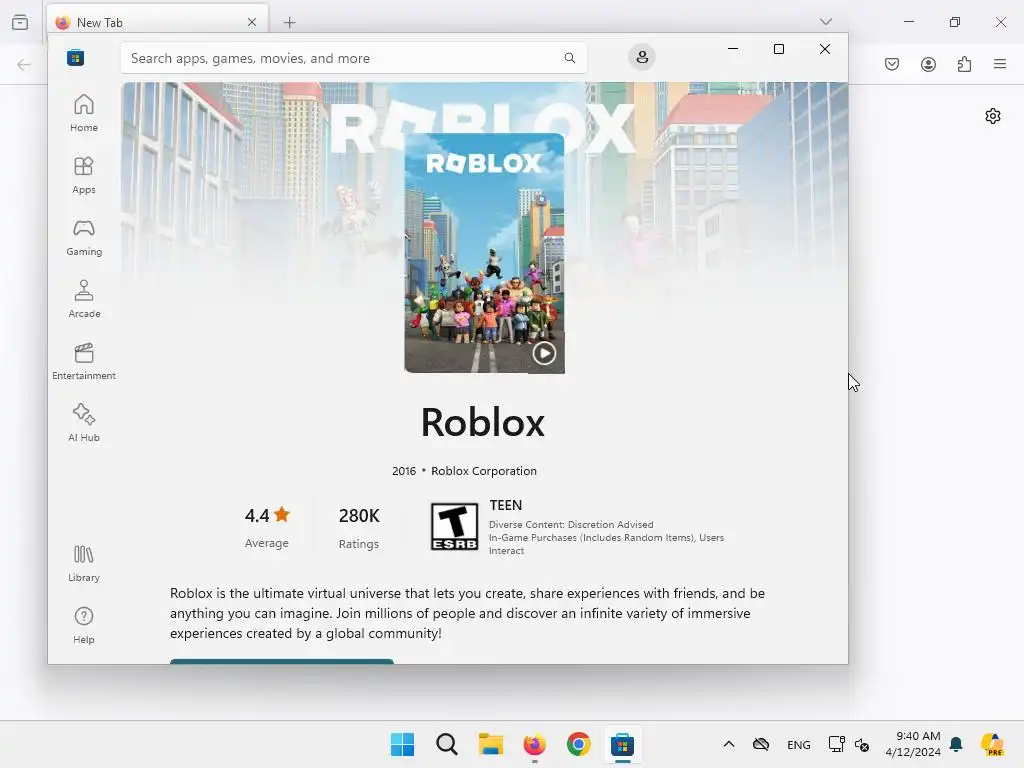Open a new Firefox tab with plus
Image resolution: width=1024 pixels, height=768 pixels.
point(289,22)
